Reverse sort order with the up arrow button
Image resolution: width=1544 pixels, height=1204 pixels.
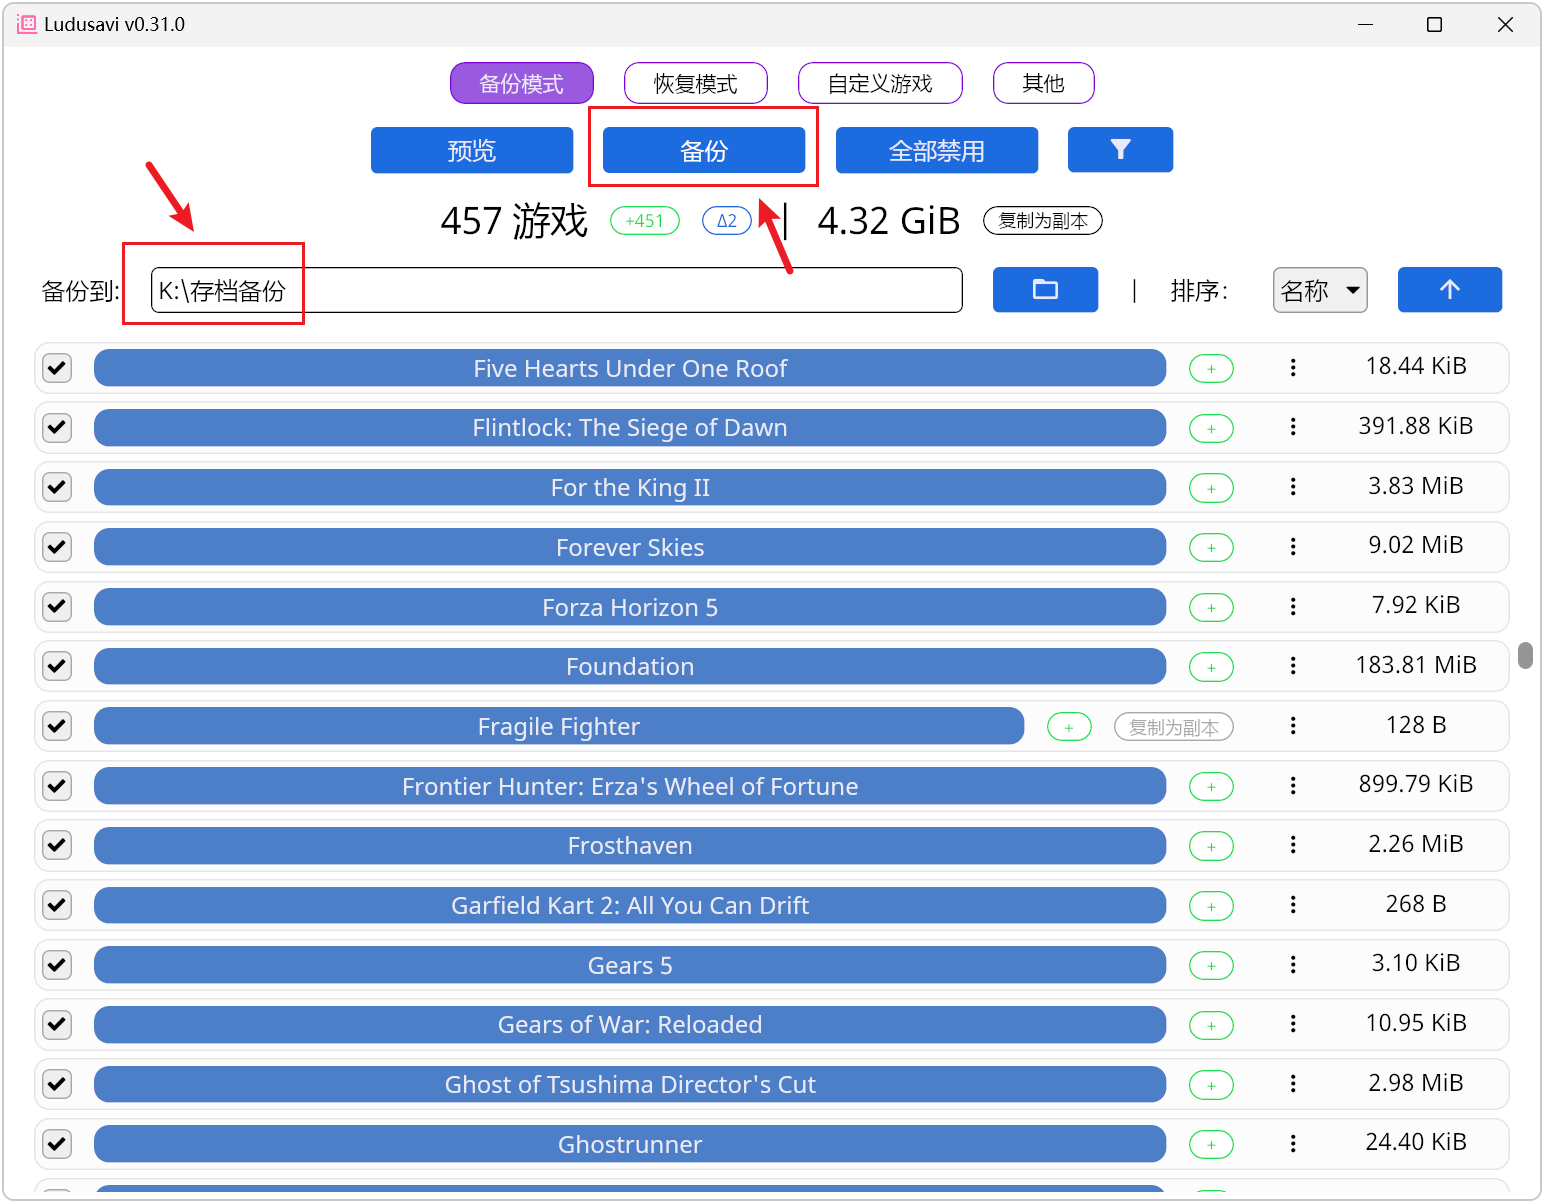click(x=1449, y=290)
